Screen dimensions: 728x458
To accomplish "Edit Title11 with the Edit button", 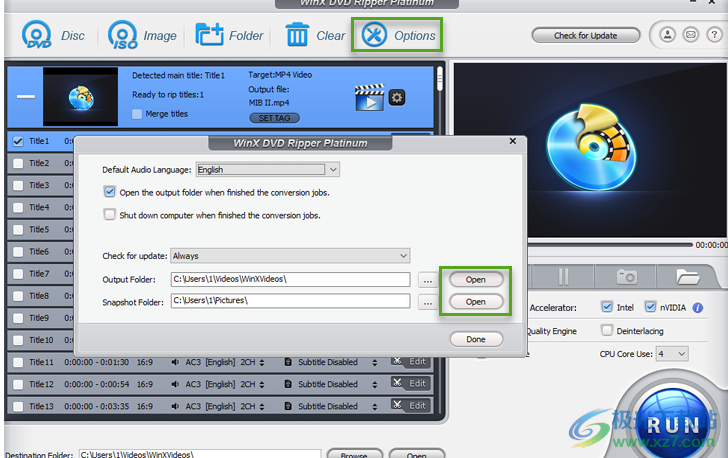I will (410, 361).
